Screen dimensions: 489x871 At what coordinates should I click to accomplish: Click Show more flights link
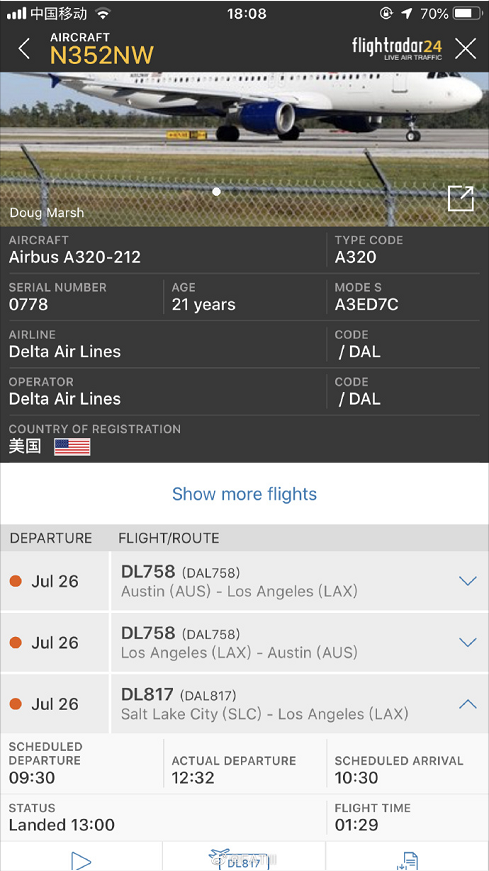[244, 494]
